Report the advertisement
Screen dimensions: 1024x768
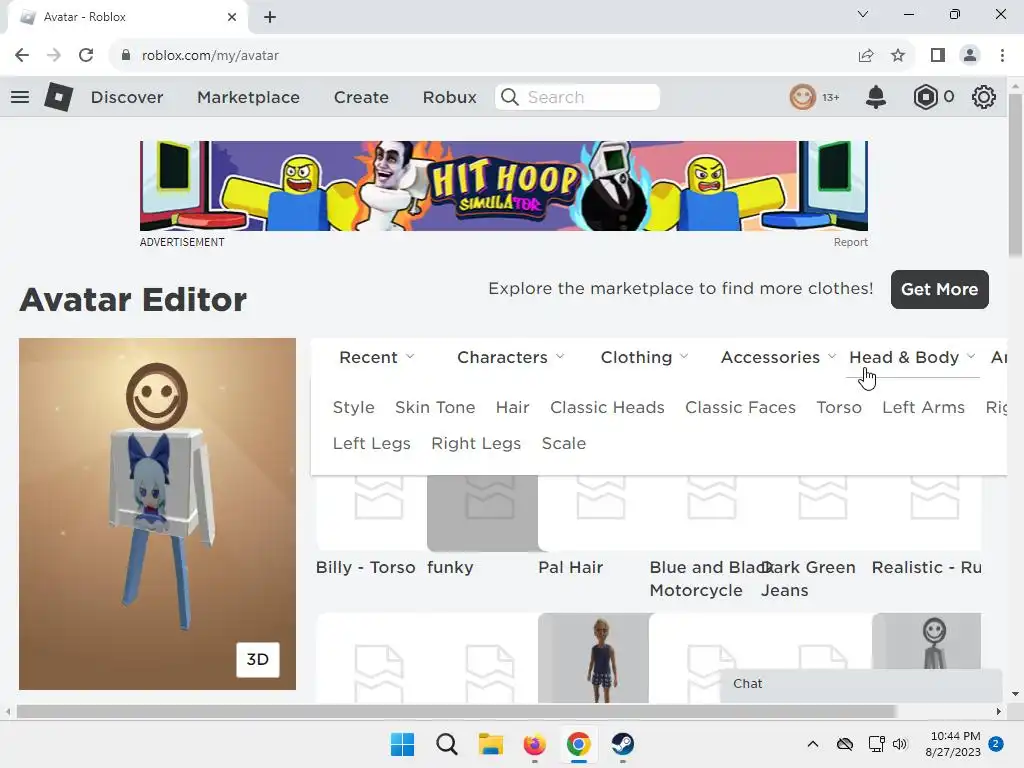coord(850,242)
